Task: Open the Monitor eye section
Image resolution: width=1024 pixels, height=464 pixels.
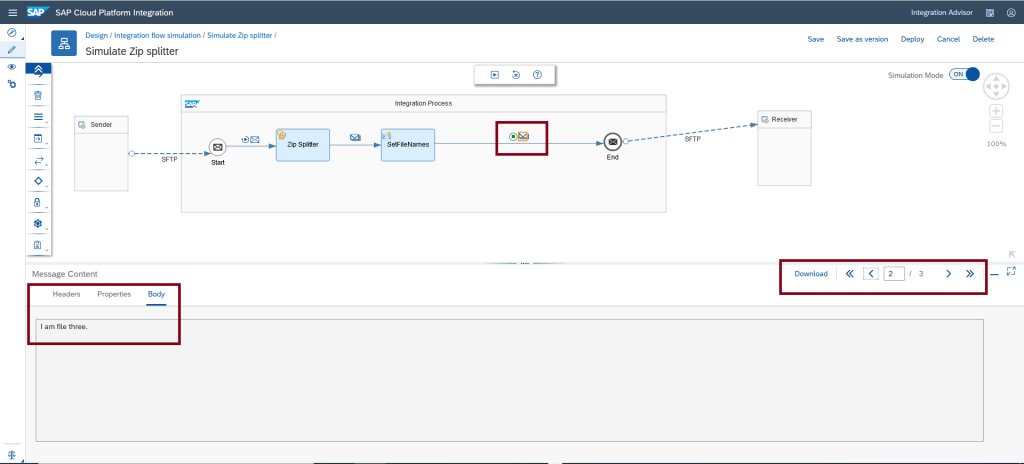Action: pyautogui.click(x=11, y=67)
